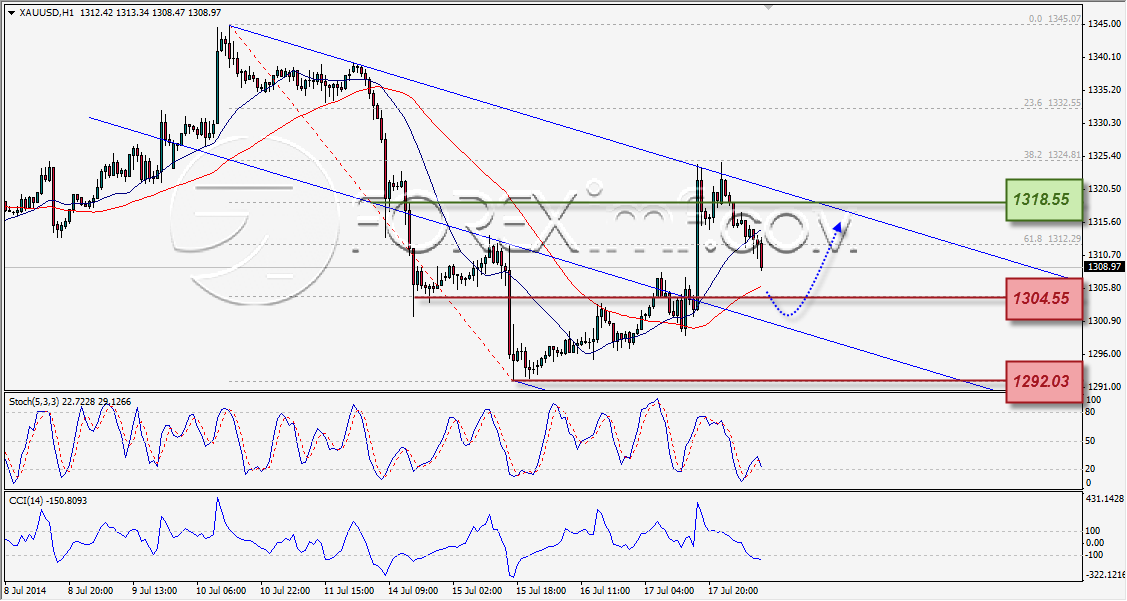Click the 16 Jul 11:00 time label

coord(605,591)
